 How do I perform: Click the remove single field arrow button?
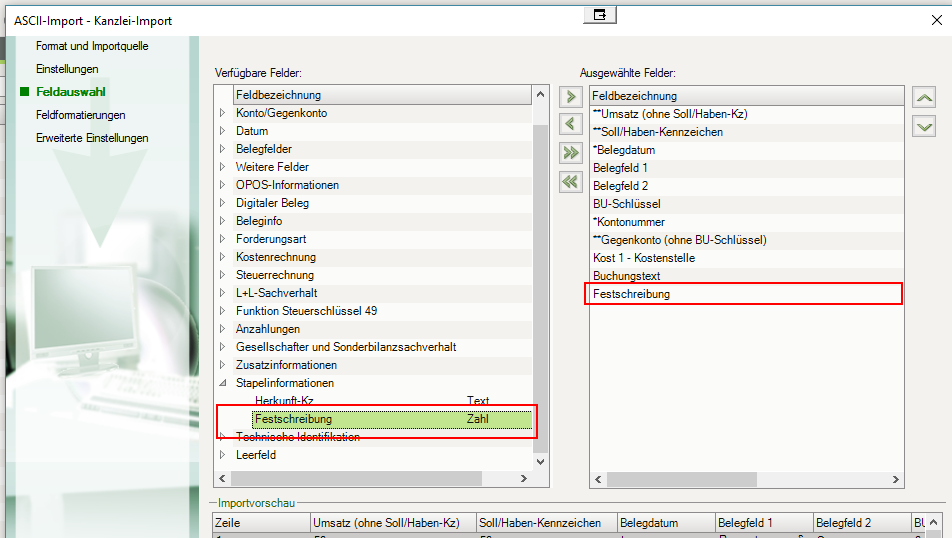click(x=571, y=124)
